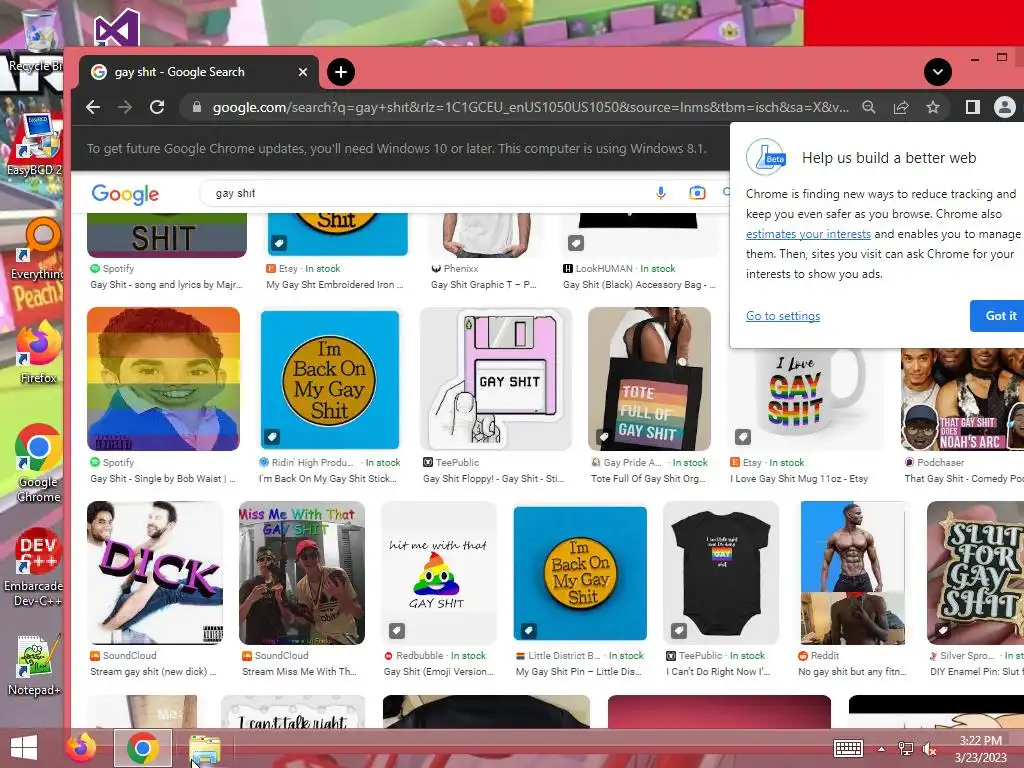Image resolution: width=1024 pixels, height=768 pixels.
Task: Open the Bob Waist rainbow album thumbnail
Action: coord(163,379)
